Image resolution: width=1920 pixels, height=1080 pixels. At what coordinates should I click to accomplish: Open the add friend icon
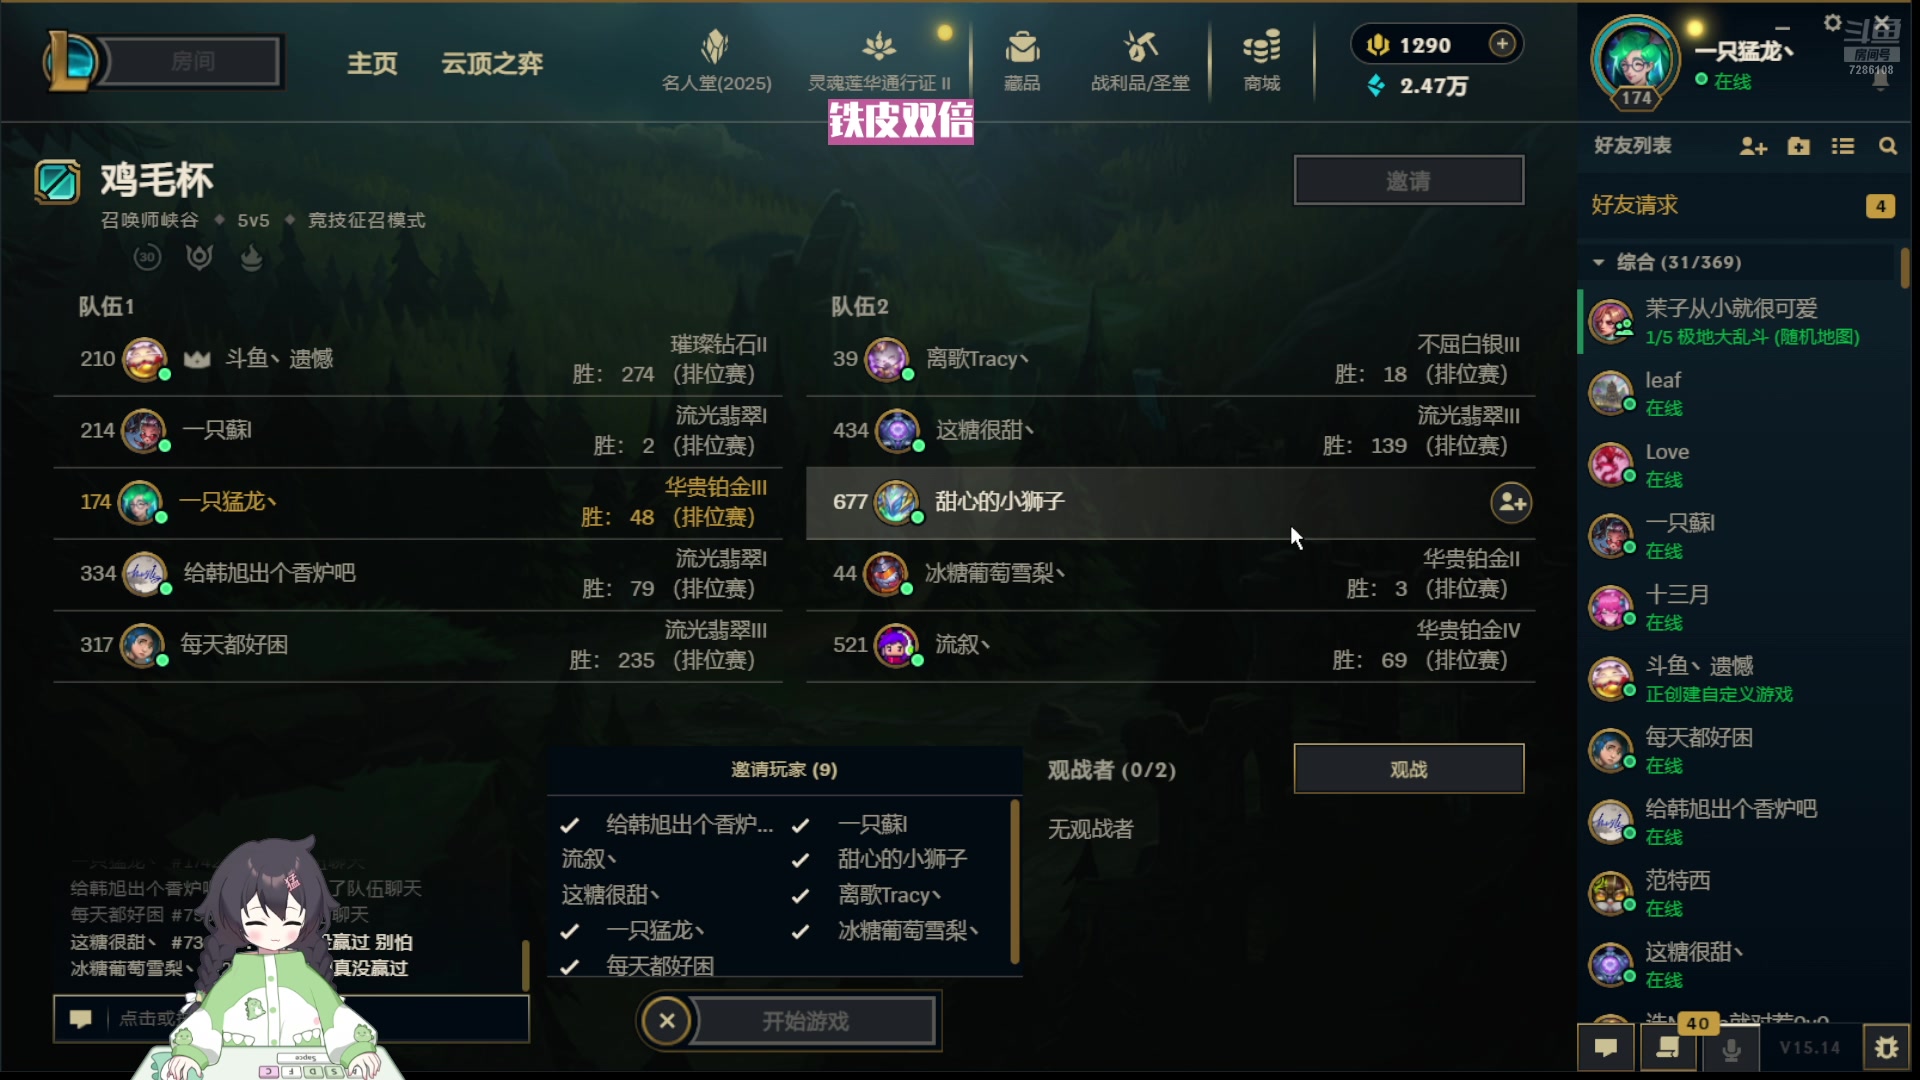[1753, 147]
